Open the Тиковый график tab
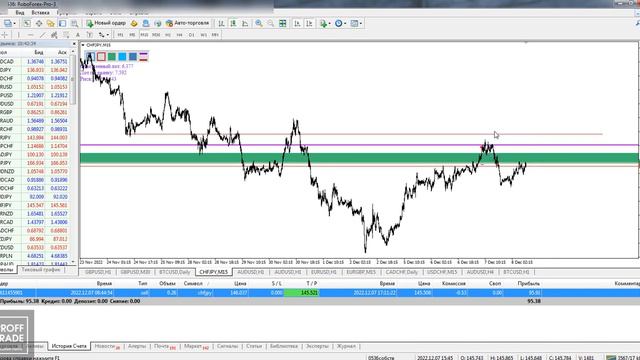The width and height of the screenshot is (640, 360). pyautogui.click(x=41, y=270)
